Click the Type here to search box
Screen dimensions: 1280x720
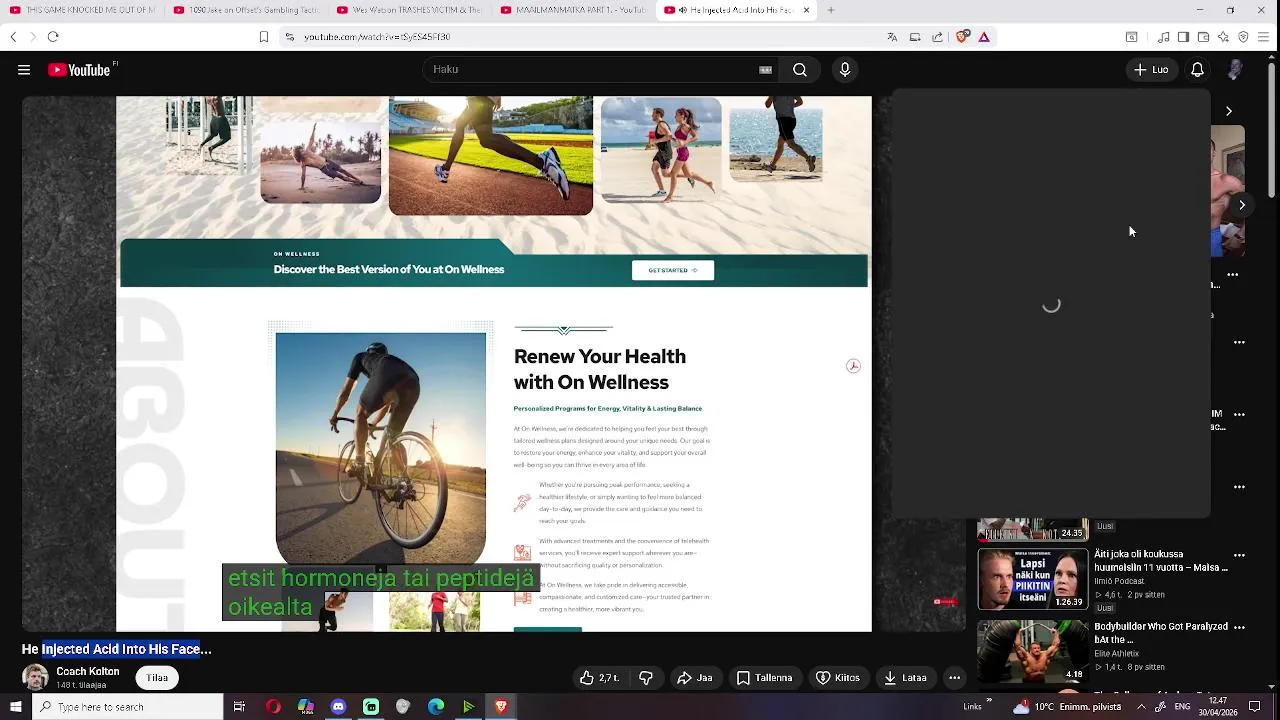[x=126, y=707]
